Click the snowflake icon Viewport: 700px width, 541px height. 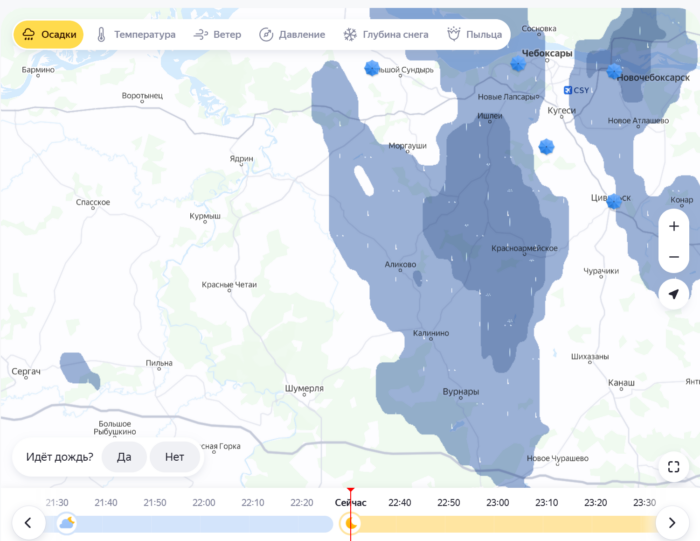click(x=350, y=34)
